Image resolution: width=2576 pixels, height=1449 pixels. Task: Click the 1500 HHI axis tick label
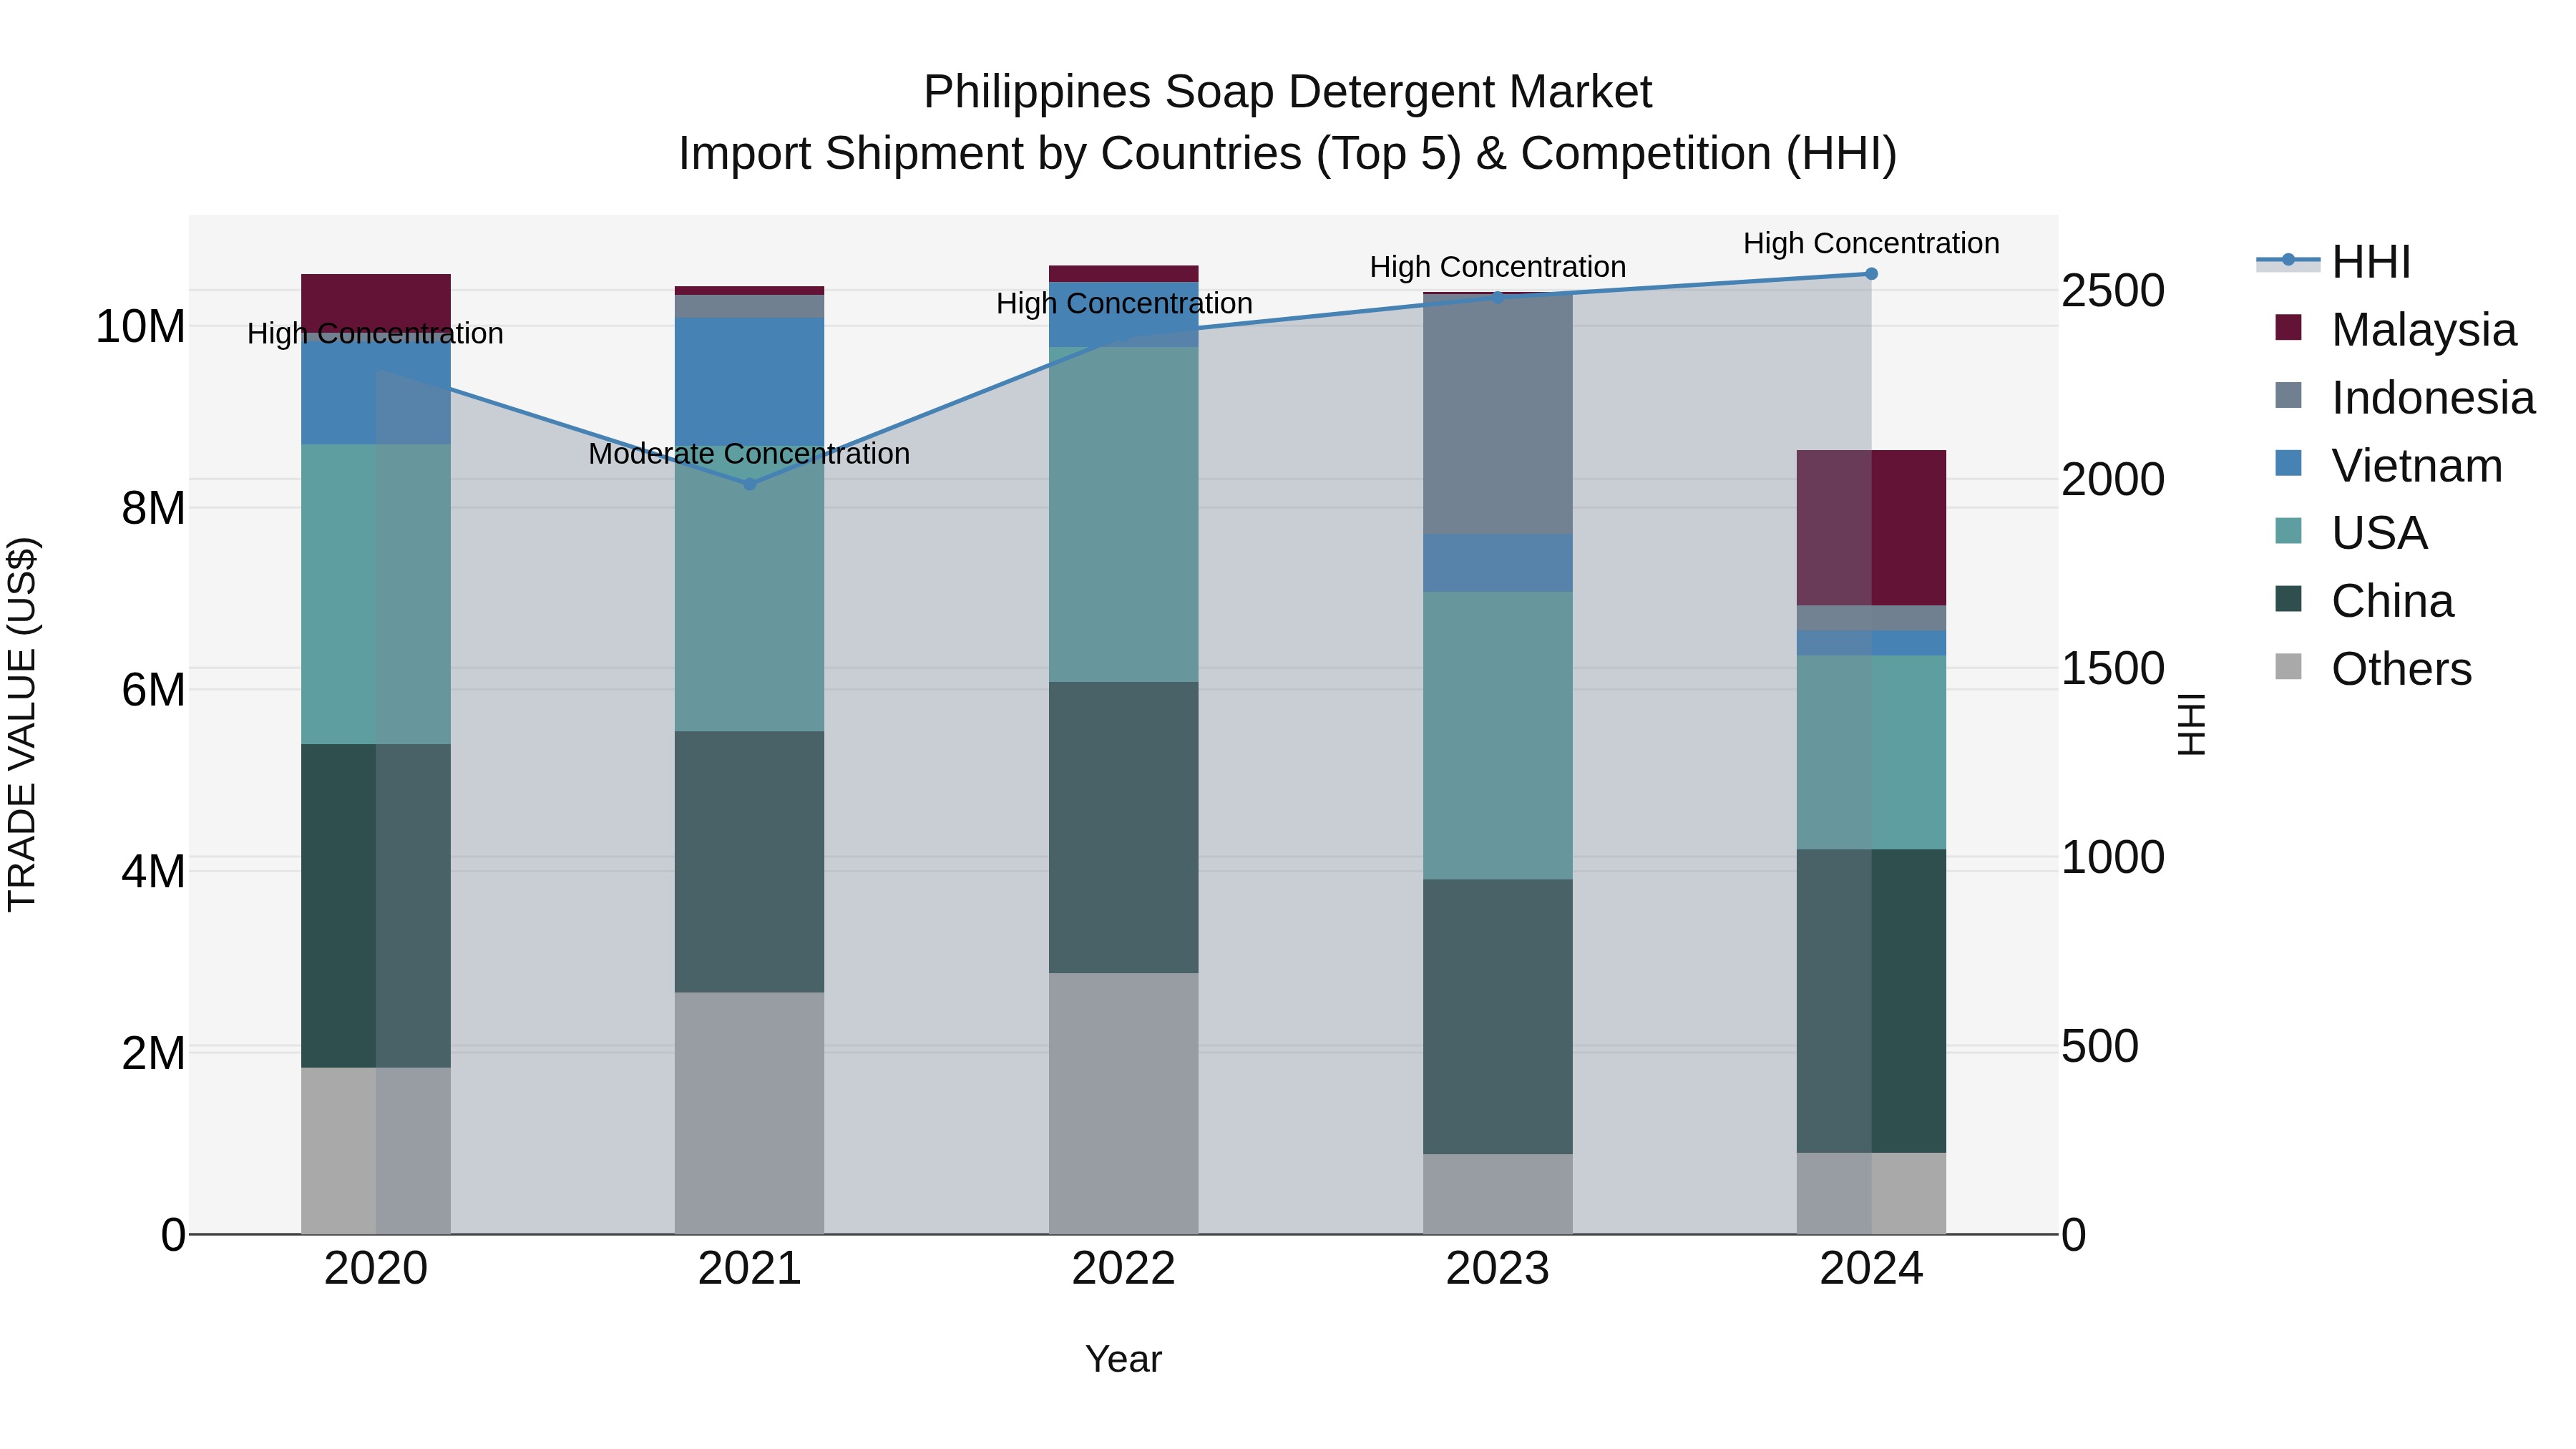(2113, 668)
